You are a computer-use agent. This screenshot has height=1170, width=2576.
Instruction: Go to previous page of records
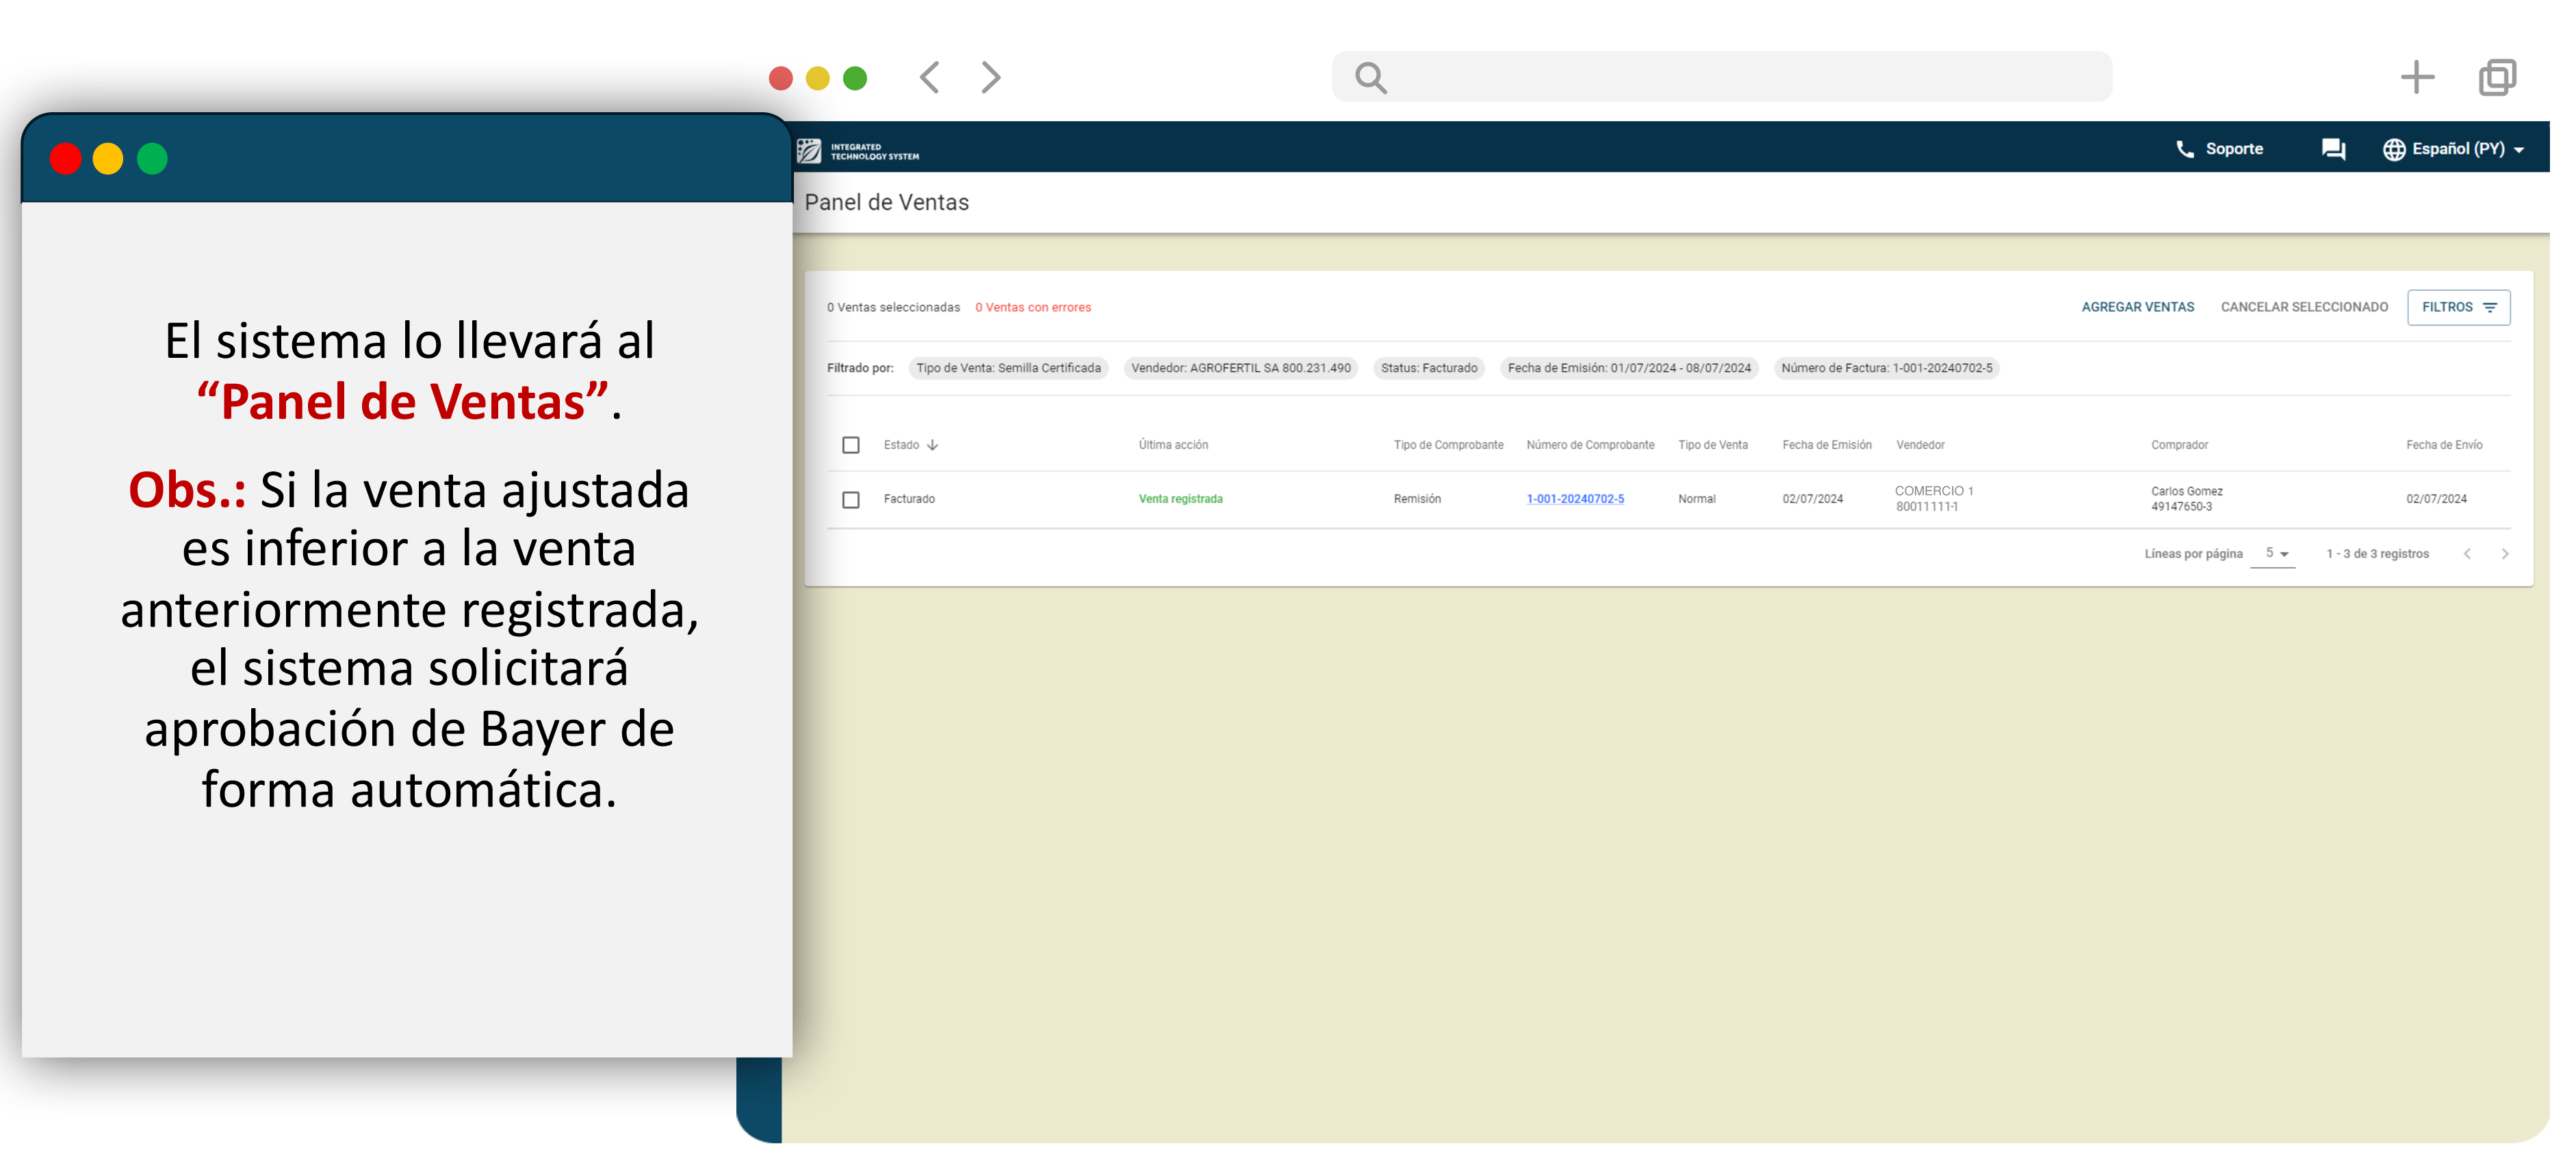pos(2467,554)
